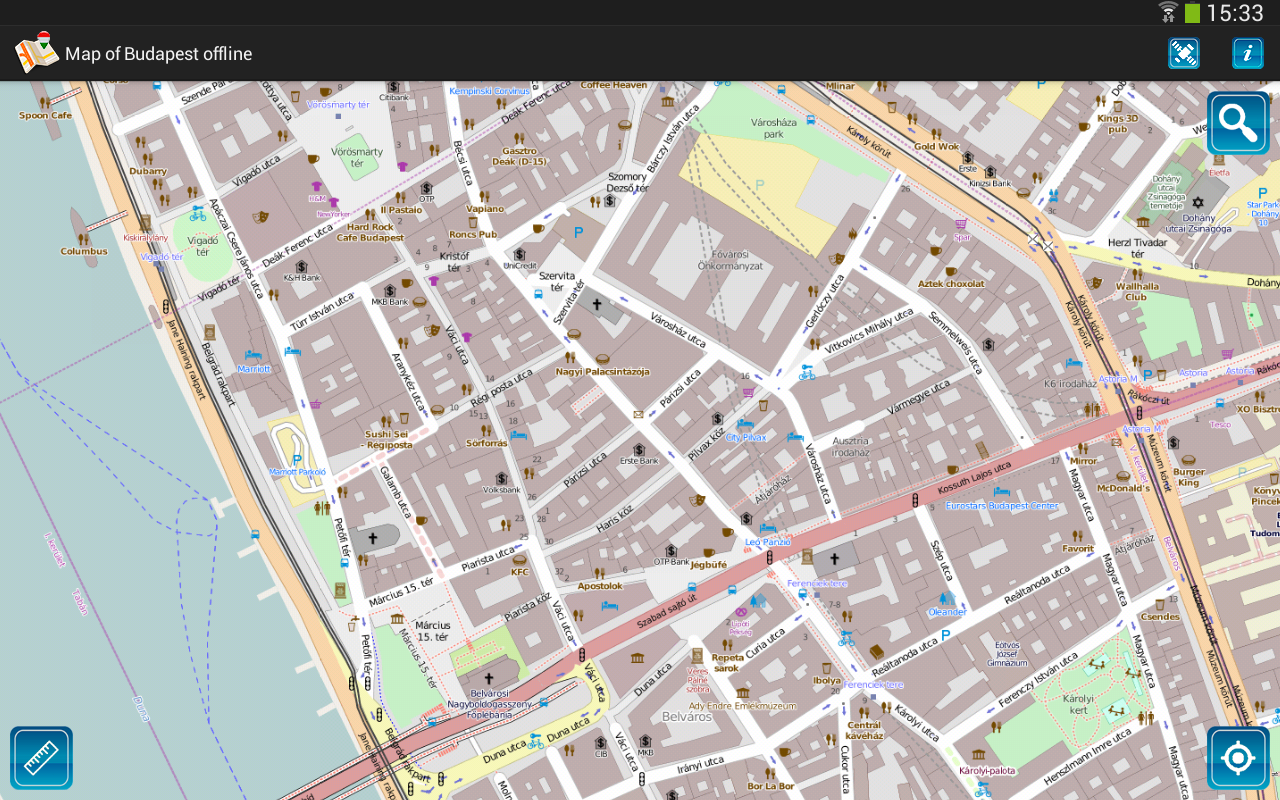The width and height of the screenshot is (1280, 800).
Task: Tap the parking icon near Marriott Parkoló
Action: pos(295,461)
